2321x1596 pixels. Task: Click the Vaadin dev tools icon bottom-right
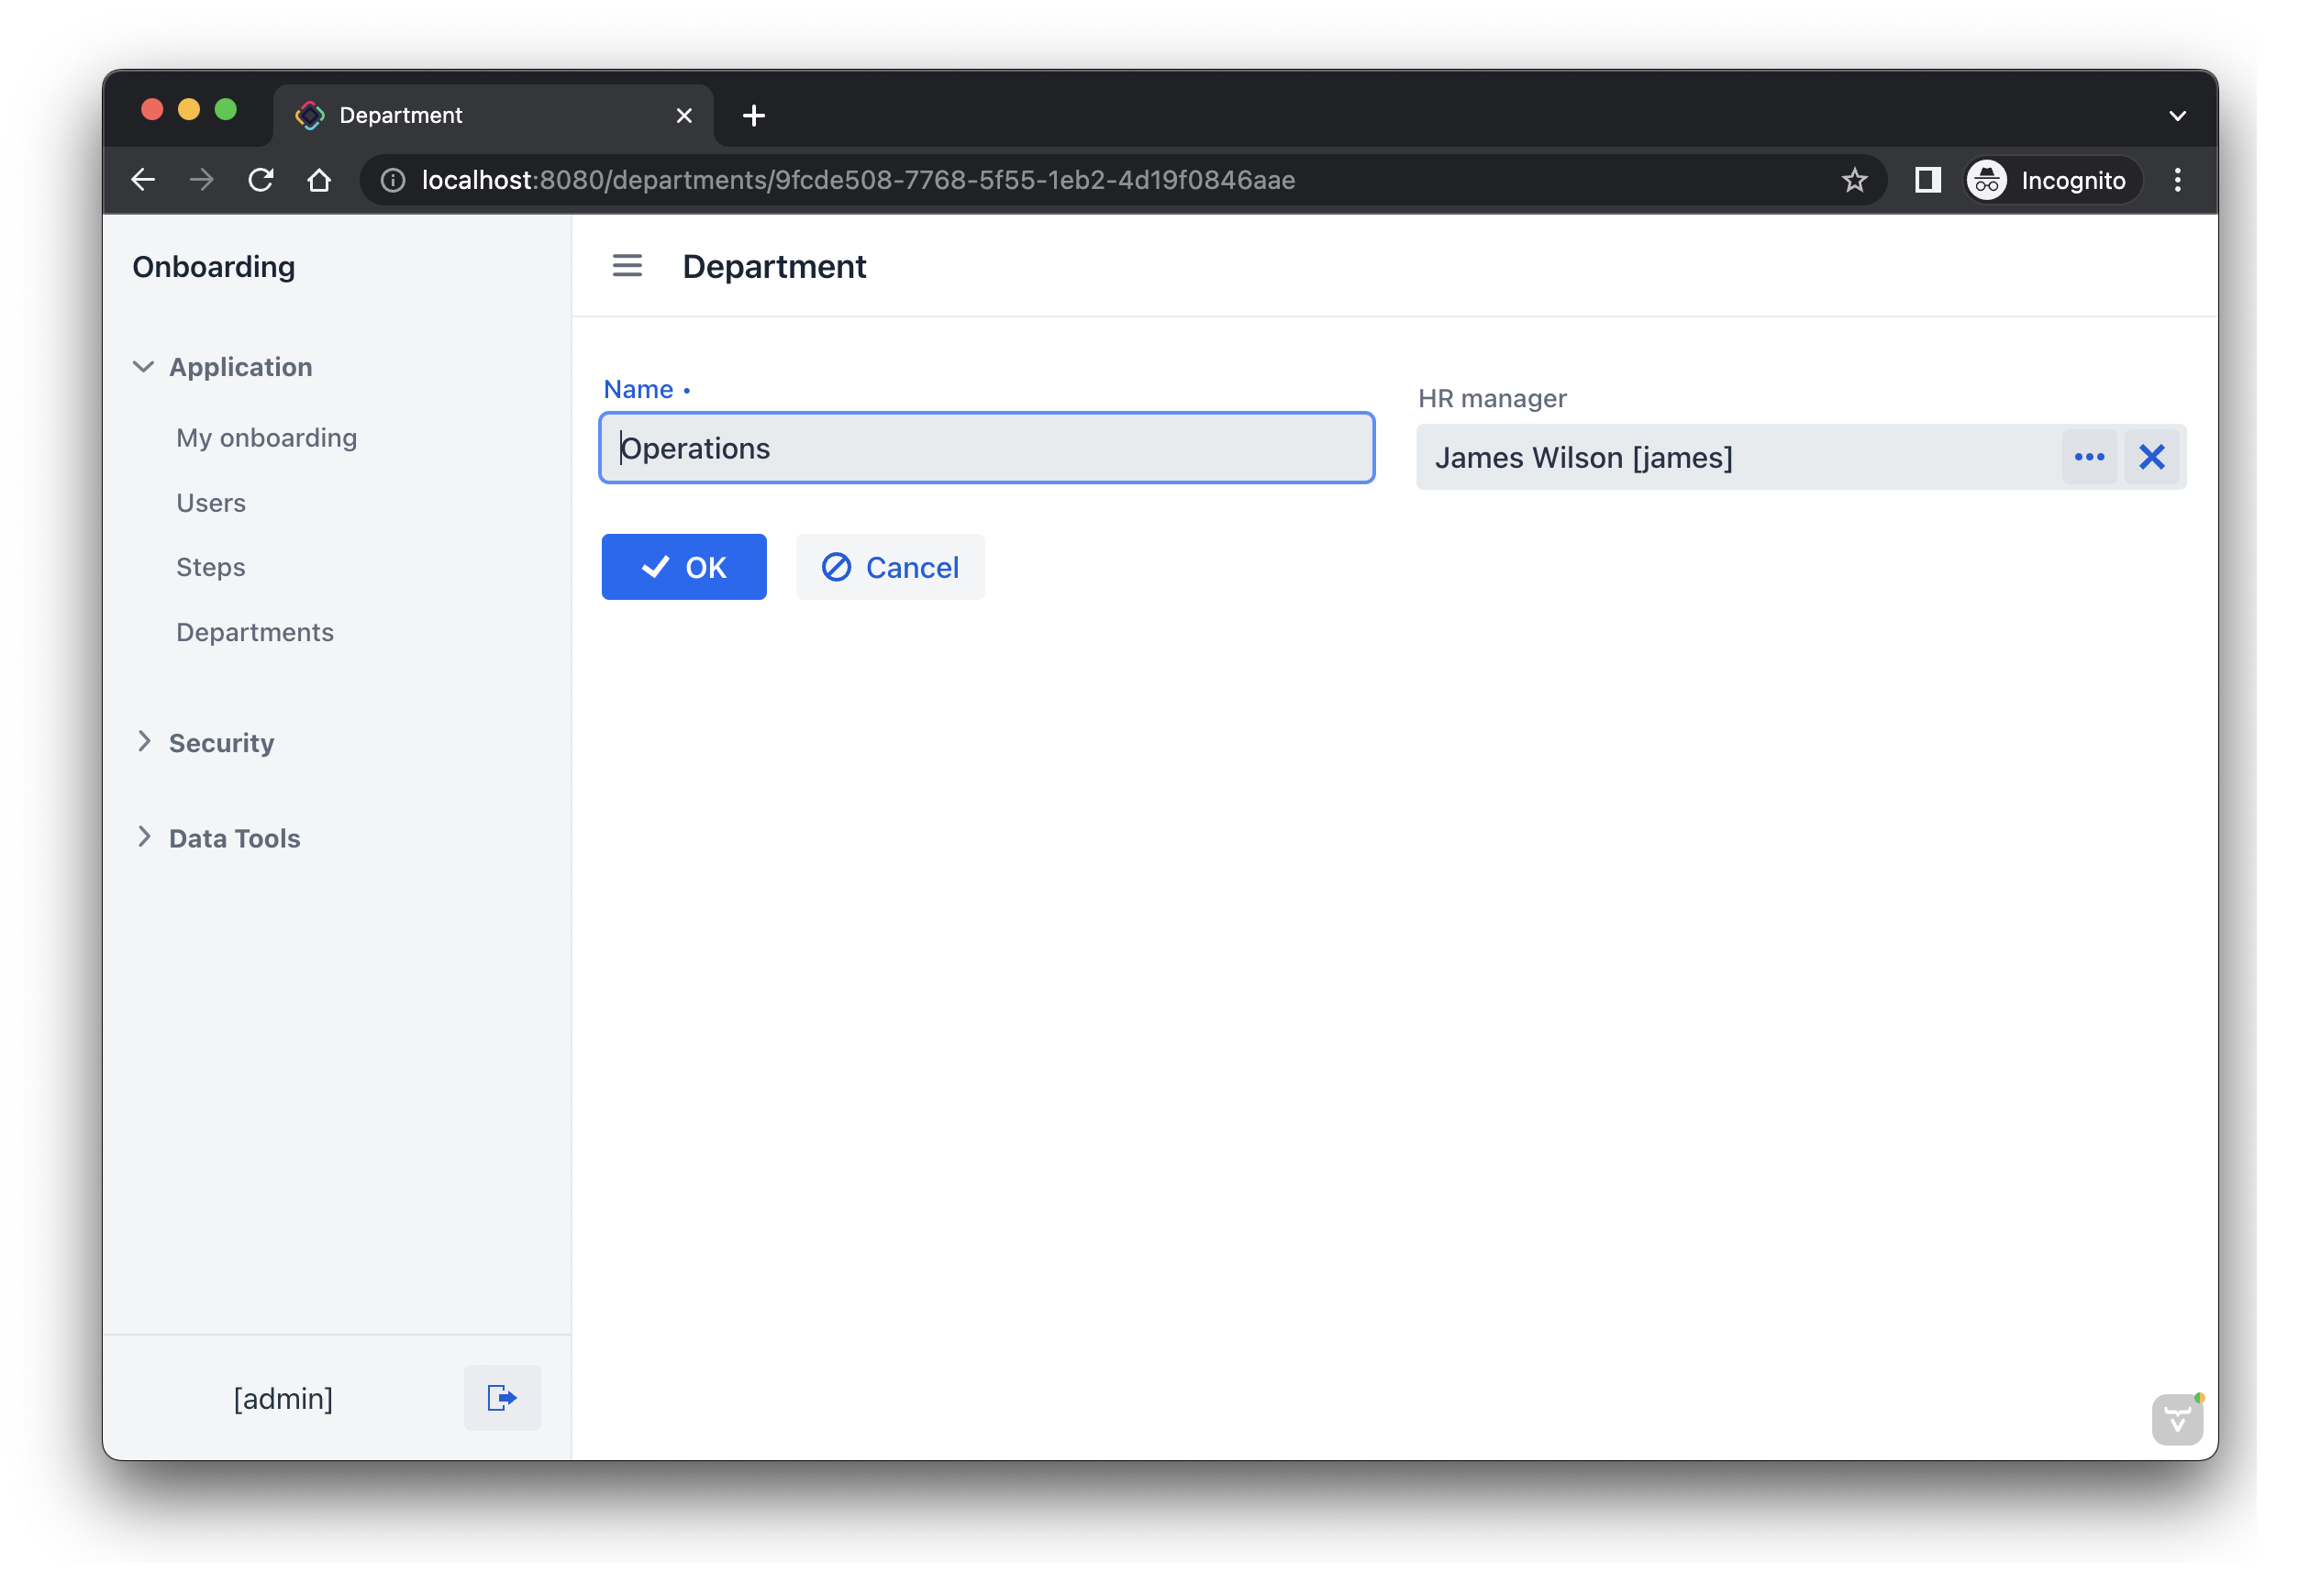[x=2177, y=1419]
